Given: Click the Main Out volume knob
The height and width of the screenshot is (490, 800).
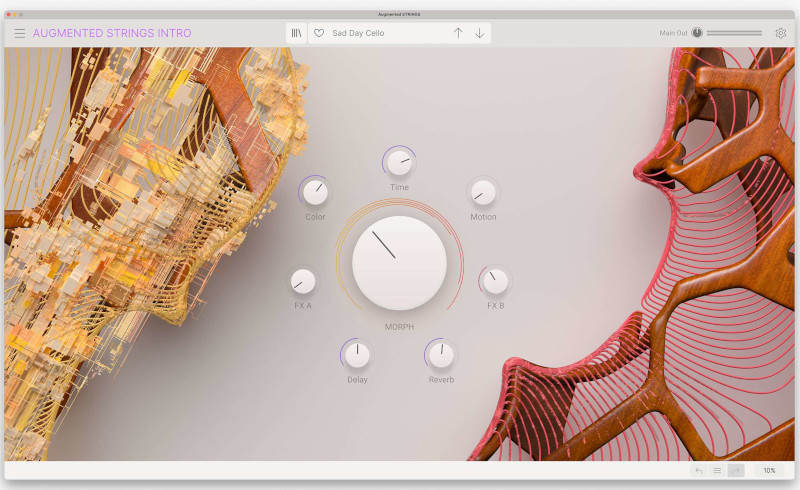Looking at the screenshot, I should (697, 33).
